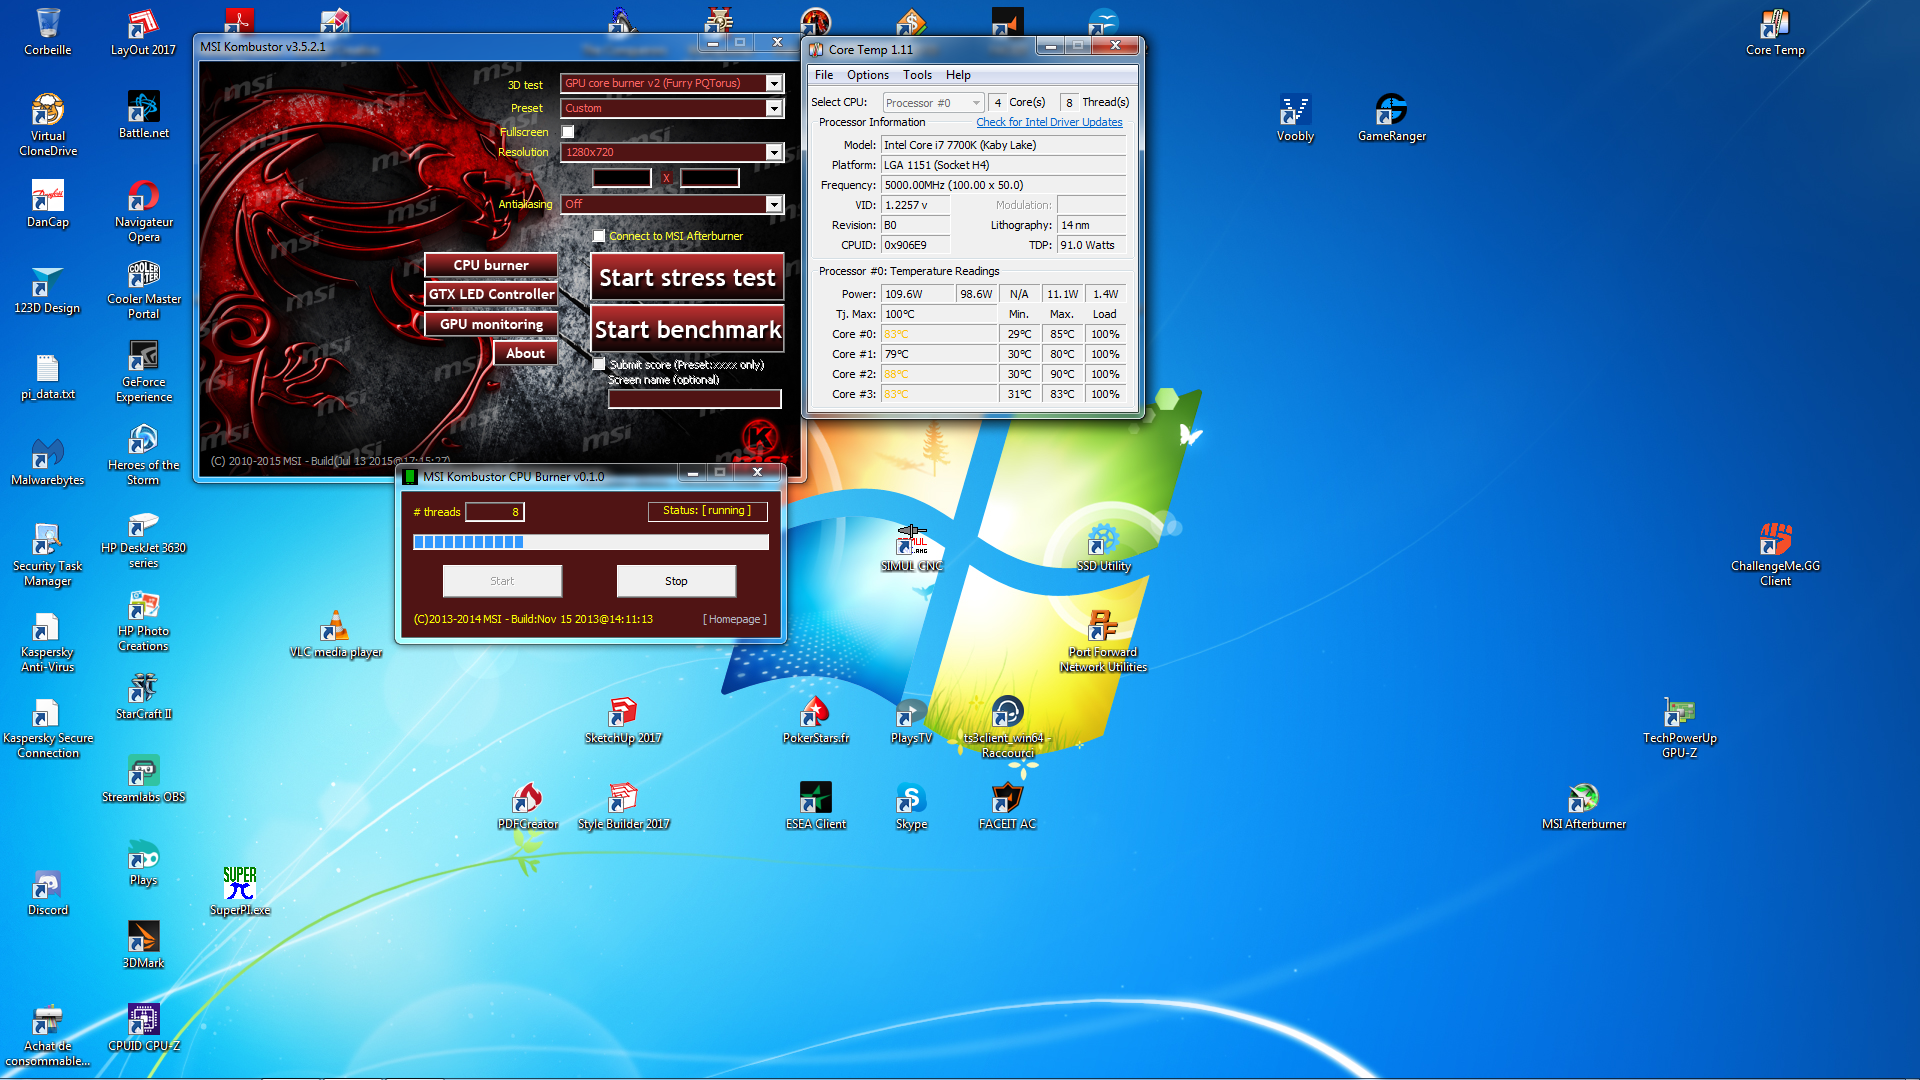The width and height of the screenshot is (1920, 1080).
Task: Click Stop in the CPU Burner window
Action: point(676,581)
